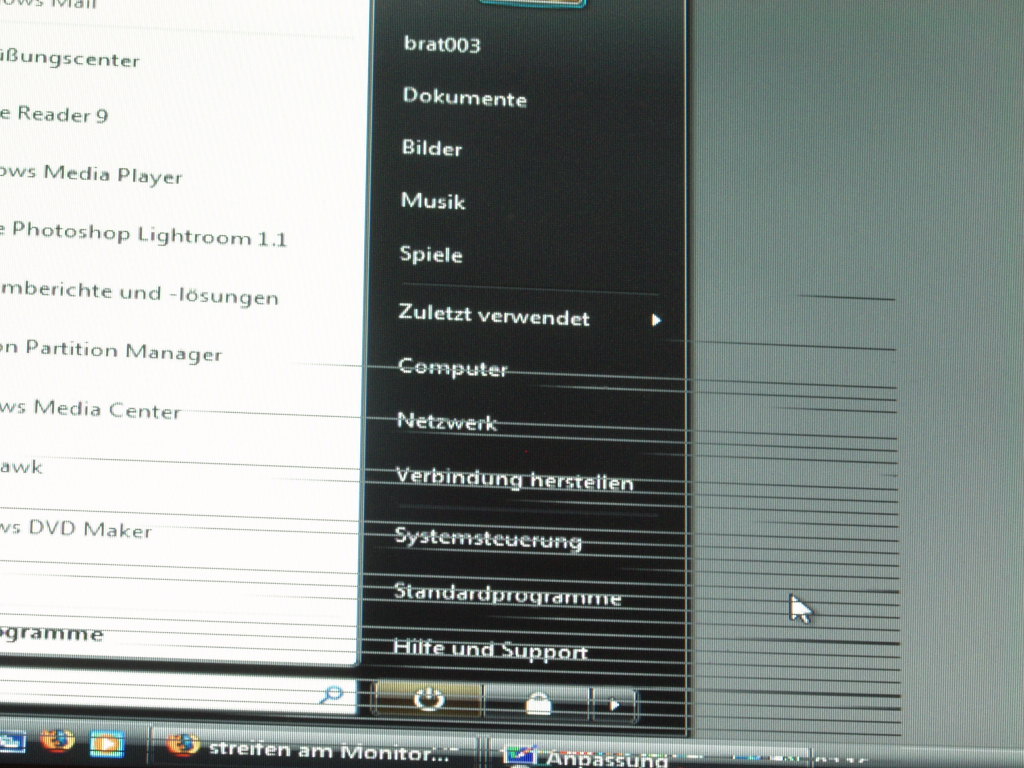Click the power button in Start menu
Viewport: 1024px width, 768px height.
point(428,701)
